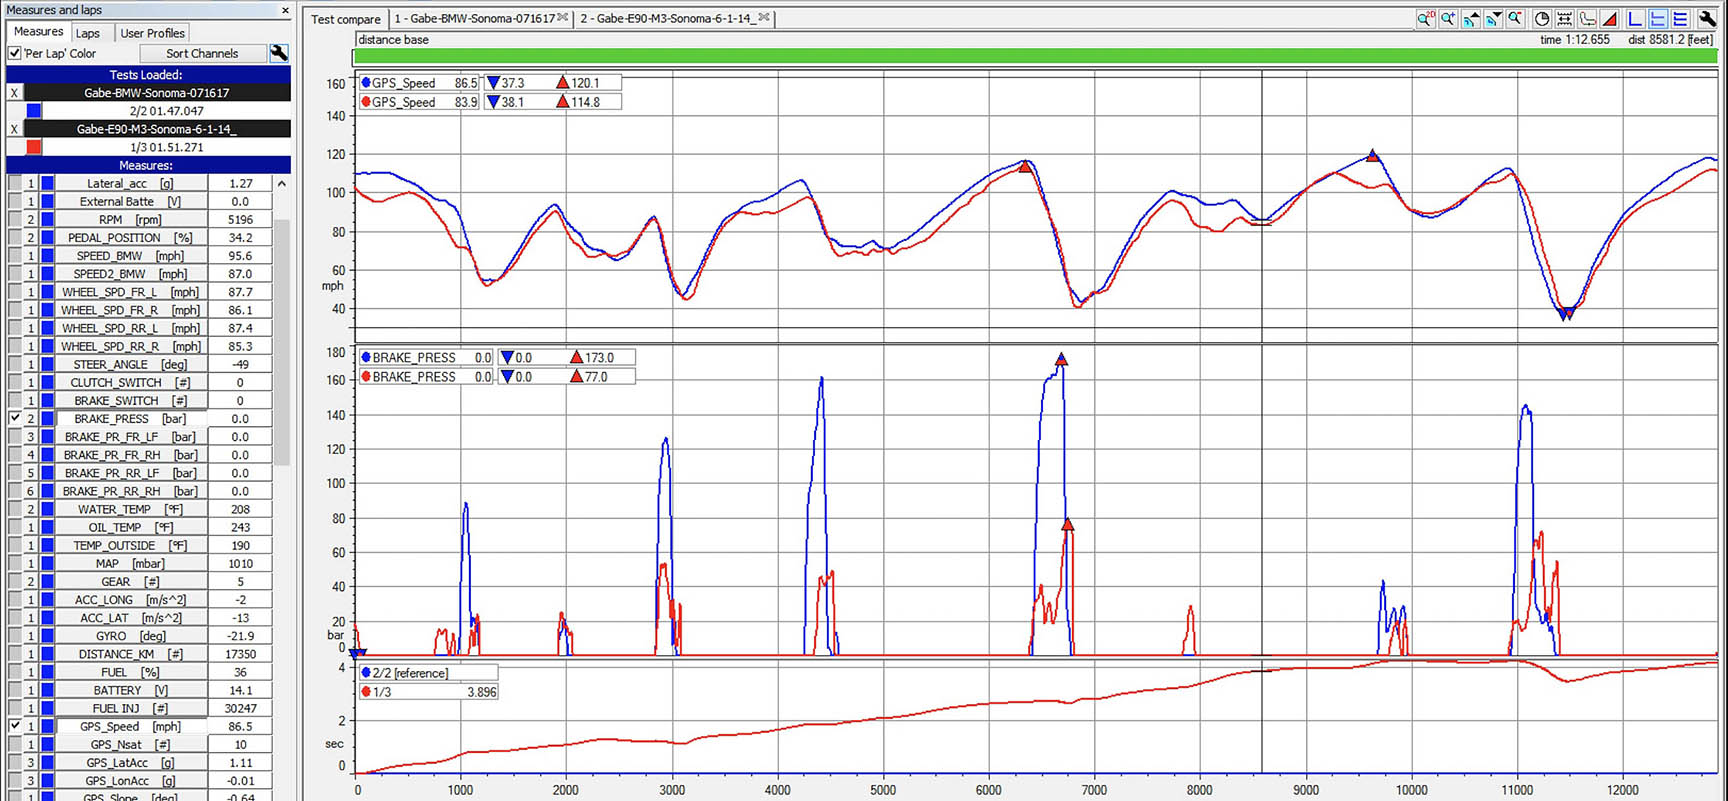This screenshot has height=801, width=1728.
Task: Click the measures list scrollbar thumb
Action: coord(282,342)
